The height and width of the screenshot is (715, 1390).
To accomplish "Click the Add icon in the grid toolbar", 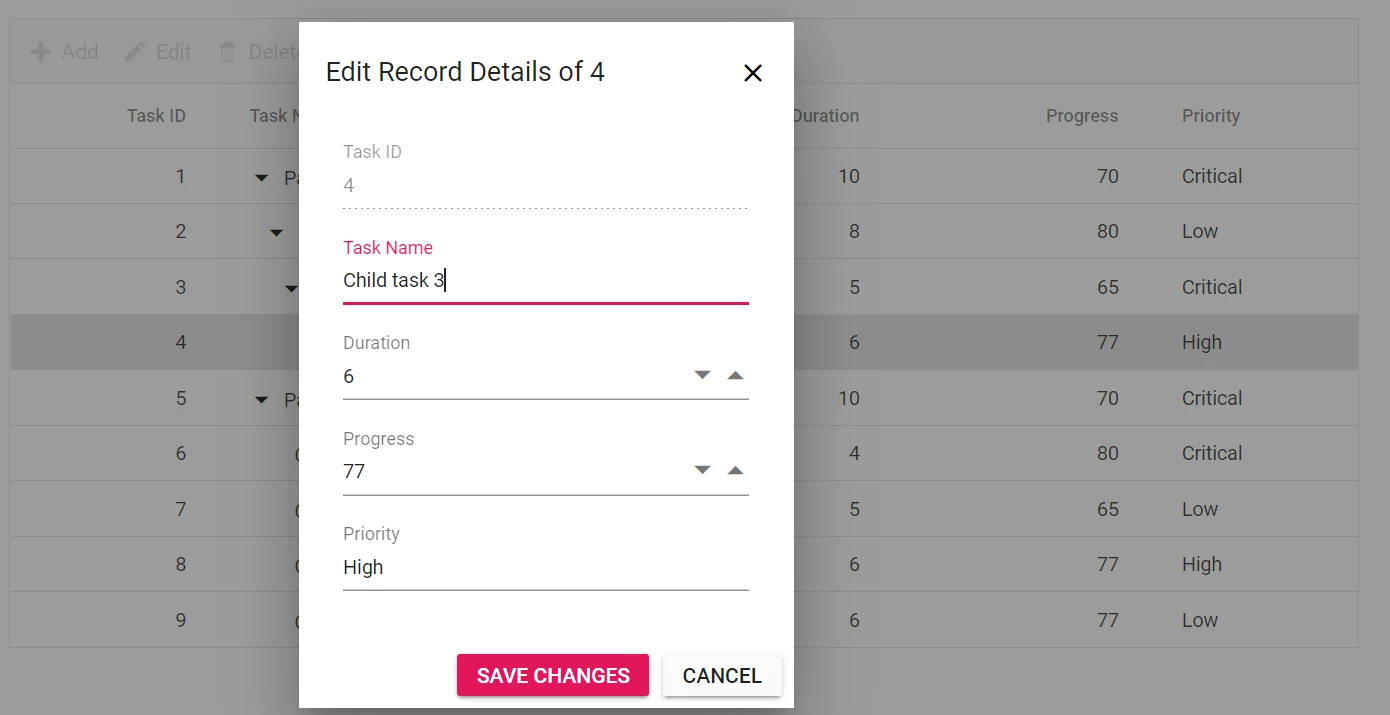I will point(40,51).
